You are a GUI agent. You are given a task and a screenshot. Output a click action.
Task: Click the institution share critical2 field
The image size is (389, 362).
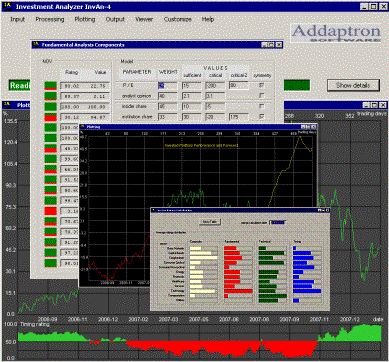pyautogui.click(x=239, y=117)
